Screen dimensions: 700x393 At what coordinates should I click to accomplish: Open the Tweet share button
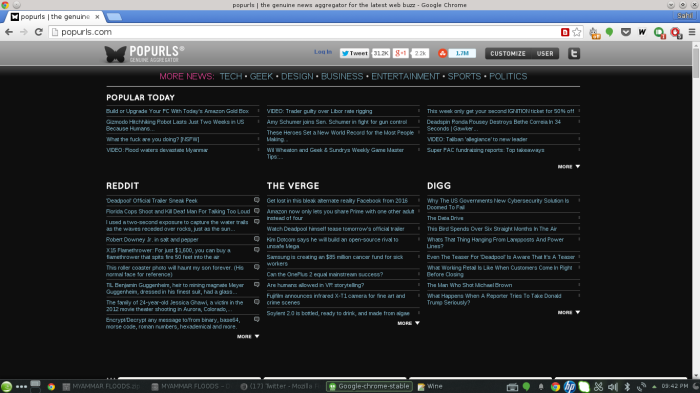[354, 53]
